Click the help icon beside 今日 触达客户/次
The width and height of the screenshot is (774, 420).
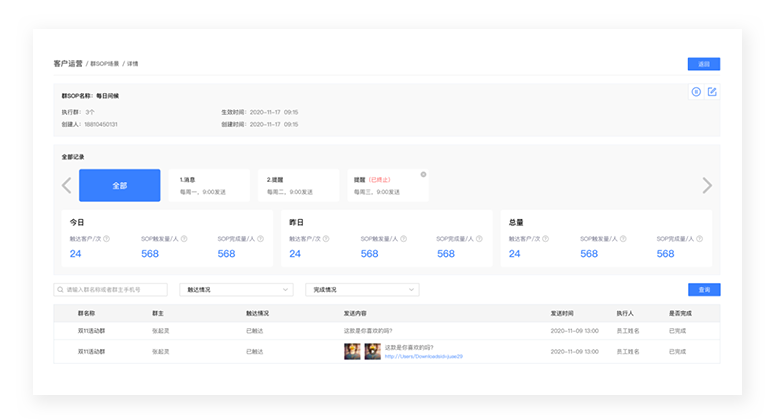click(x=107, y=239)
